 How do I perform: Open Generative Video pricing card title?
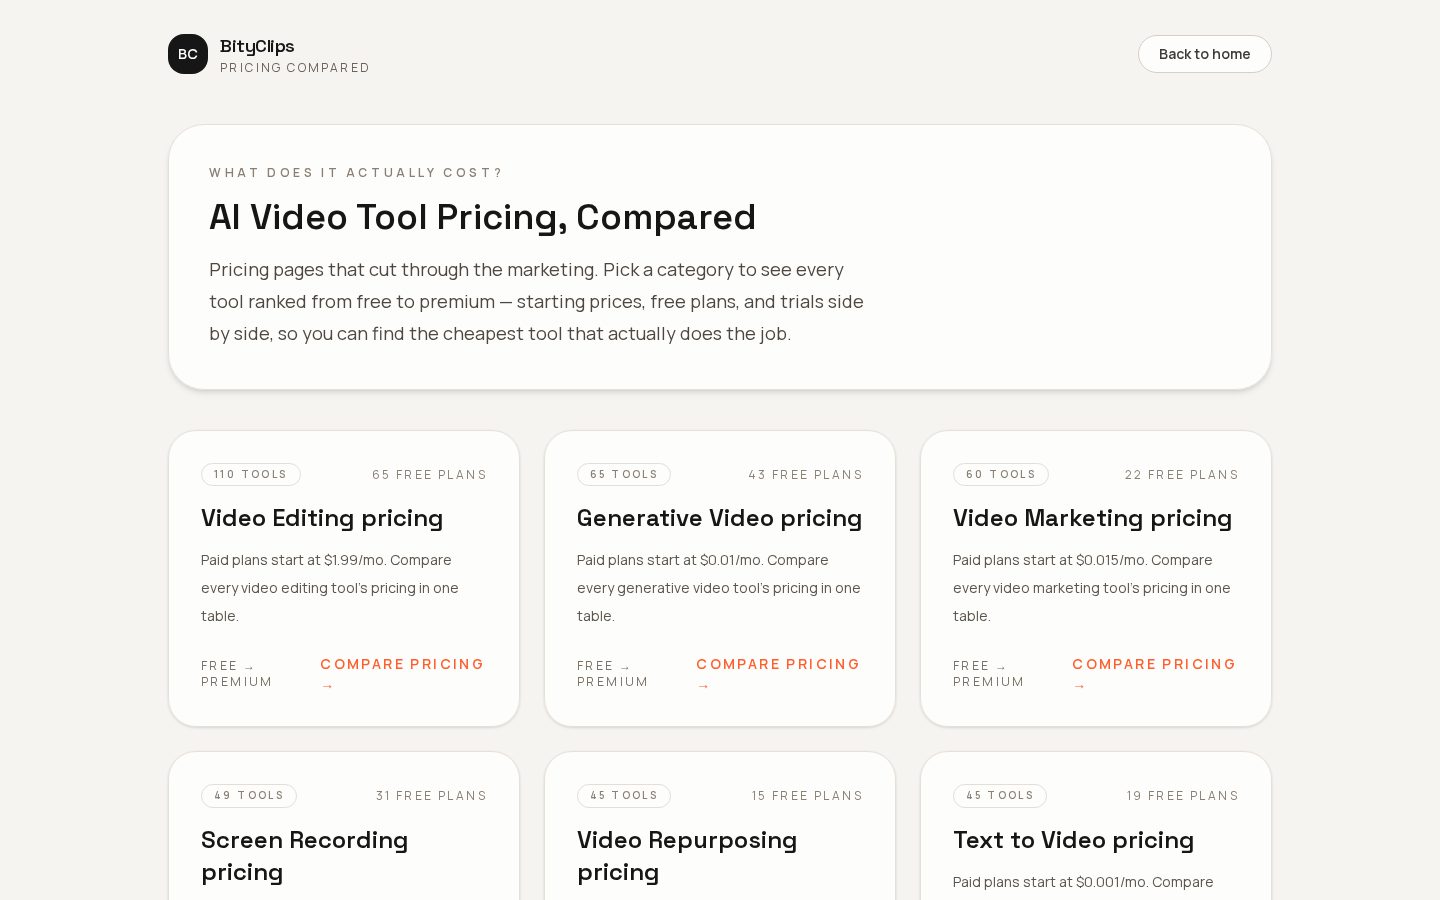[x=719, y=518]
